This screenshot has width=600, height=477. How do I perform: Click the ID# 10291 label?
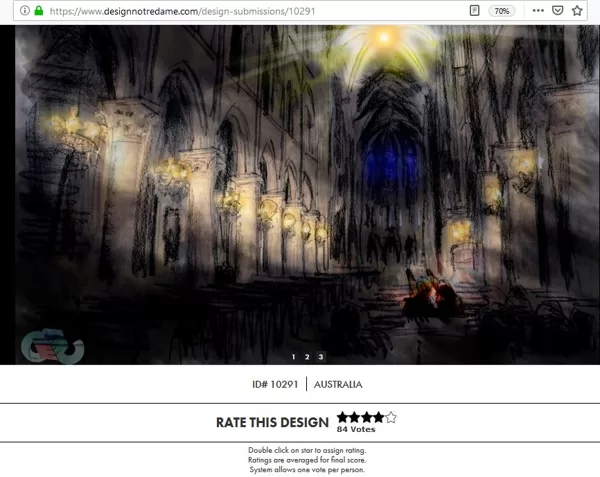(x=275, y=384)
